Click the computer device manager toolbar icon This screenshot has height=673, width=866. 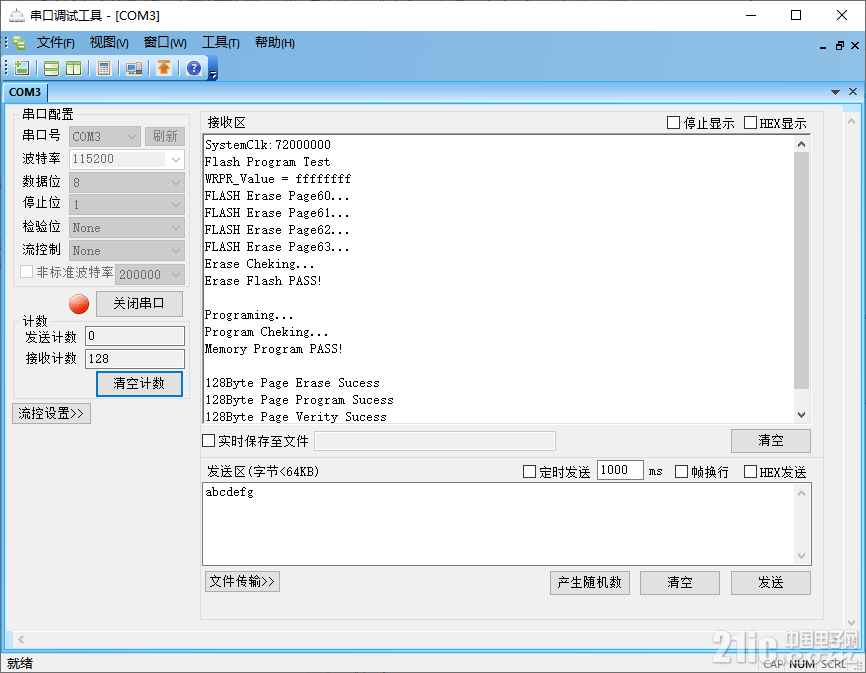click(x=134, y=68)
